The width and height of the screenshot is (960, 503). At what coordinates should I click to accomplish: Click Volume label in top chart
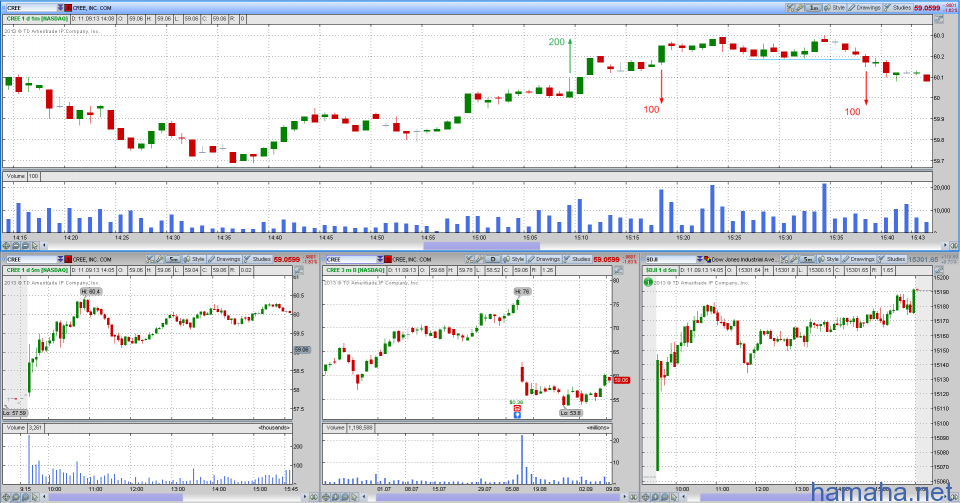pyautogui.click(x=15, y=176)
